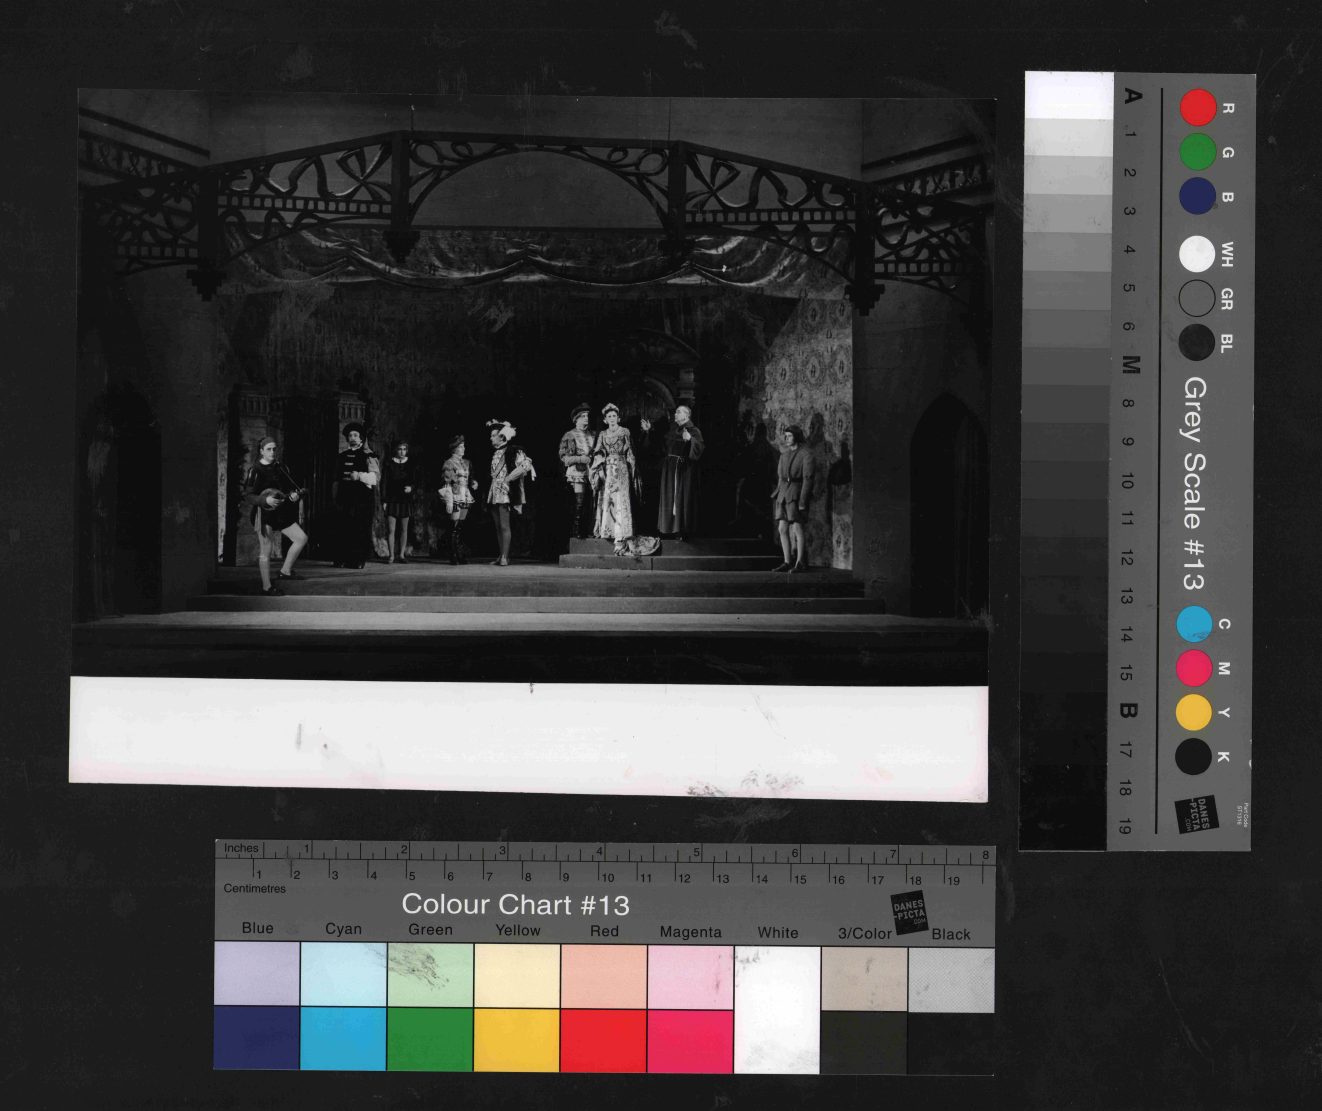Viewport: 1322px width, 1111px height.
Task: Click the magenta circle labeled M
Action: click(1194, 668)
